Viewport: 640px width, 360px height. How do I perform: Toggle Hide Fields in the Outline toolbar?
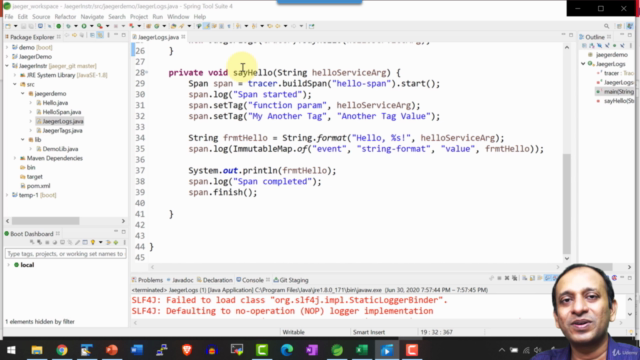[599, 46]
